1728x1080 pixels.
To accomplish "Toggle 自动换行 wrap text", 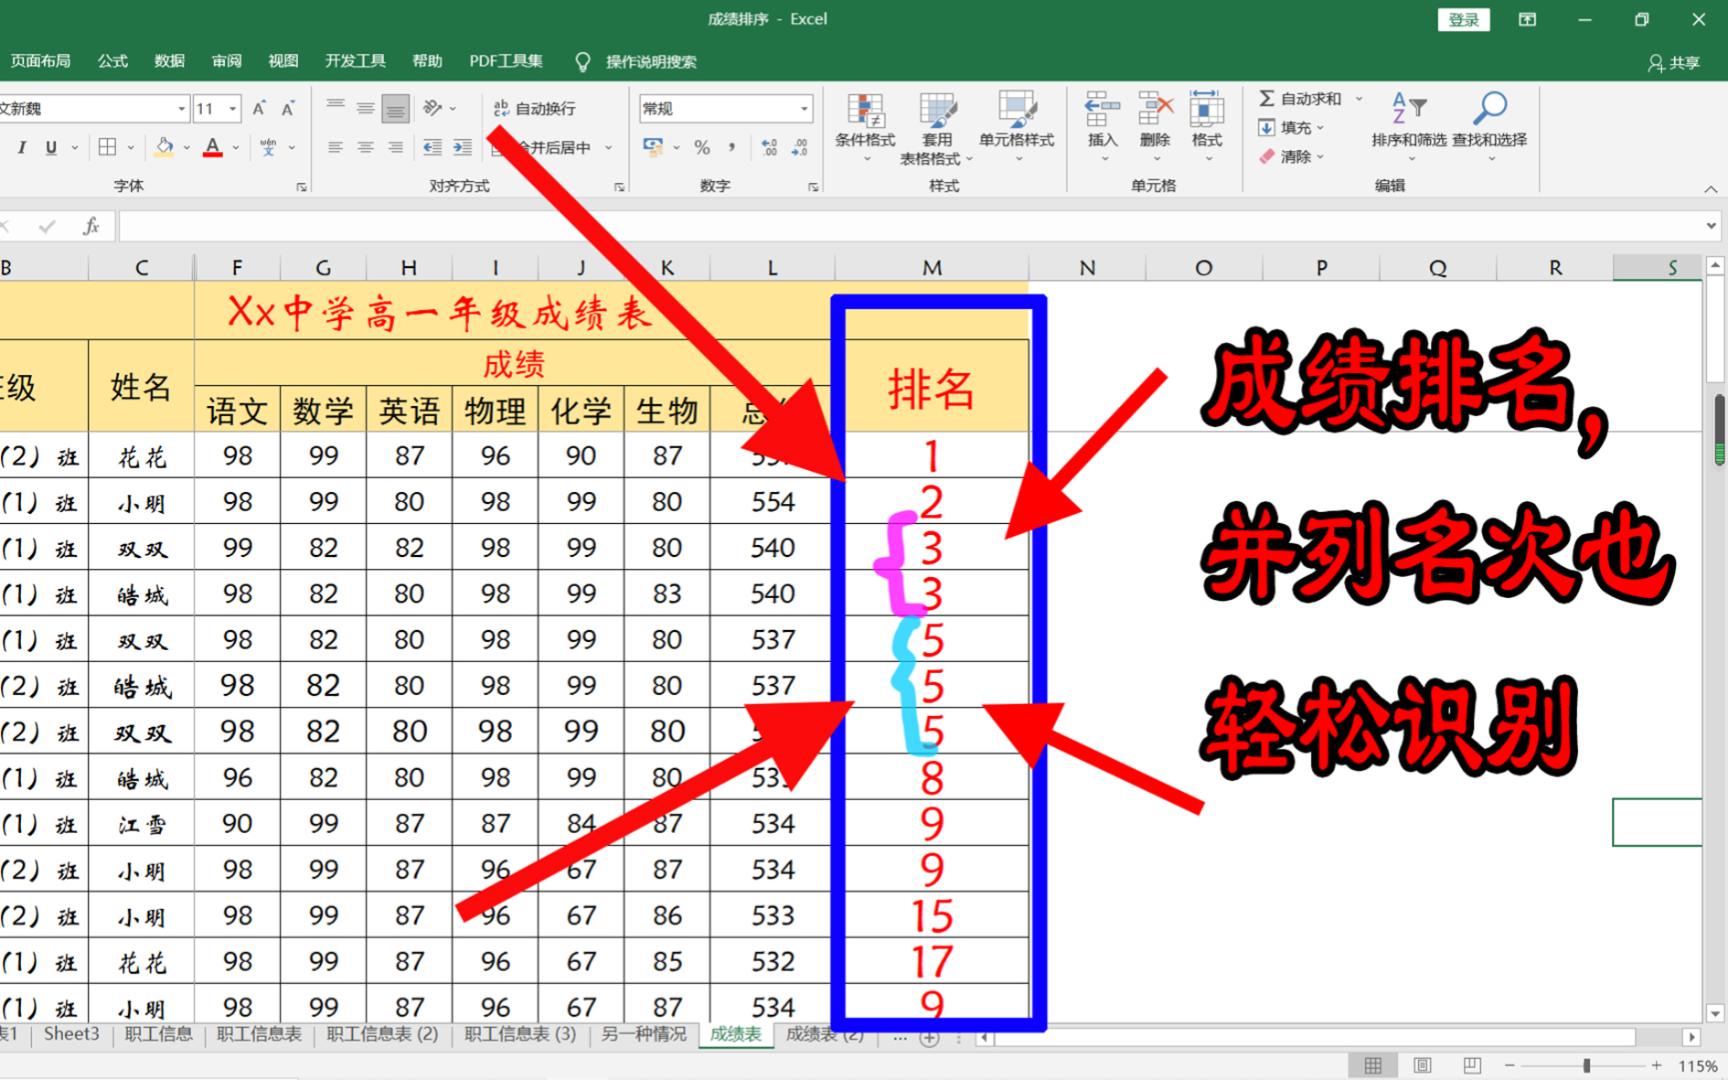I will point(535,108).
